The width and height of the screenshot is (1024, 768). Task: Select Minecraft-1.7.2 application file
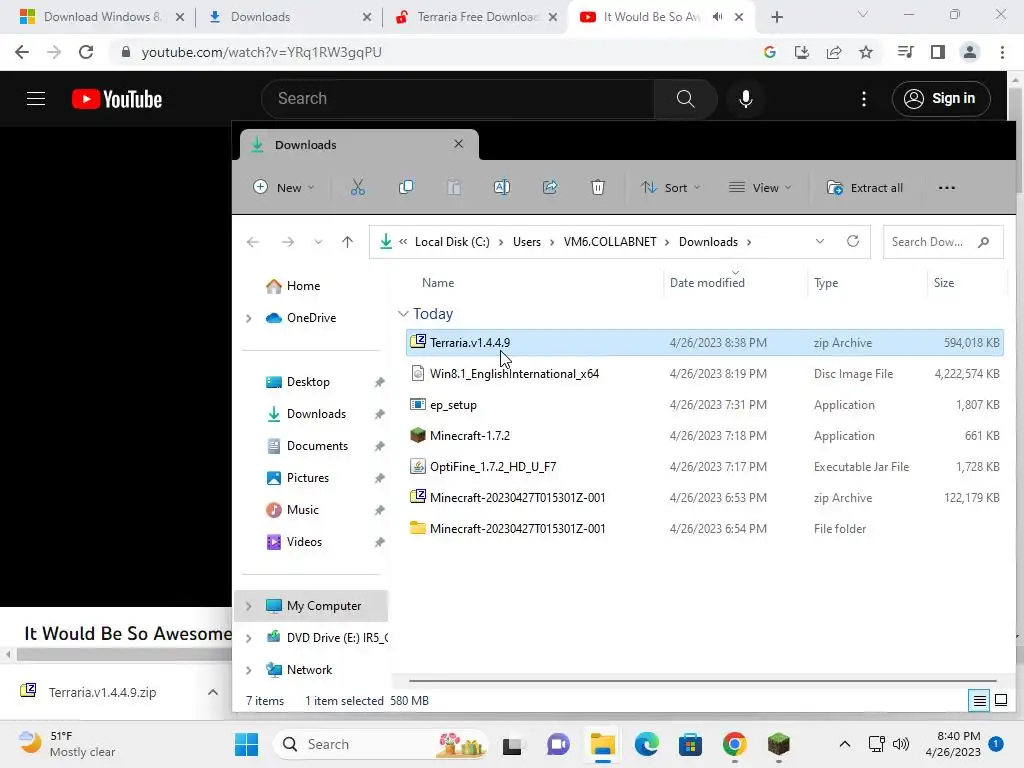point(704,436)
